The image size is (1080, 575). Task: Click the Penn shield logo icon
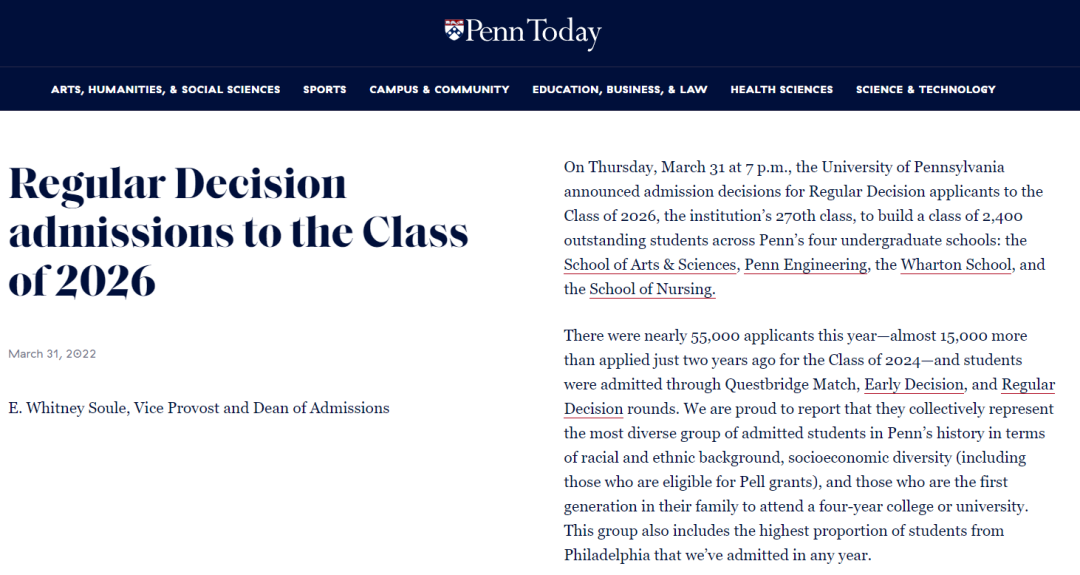454,30
